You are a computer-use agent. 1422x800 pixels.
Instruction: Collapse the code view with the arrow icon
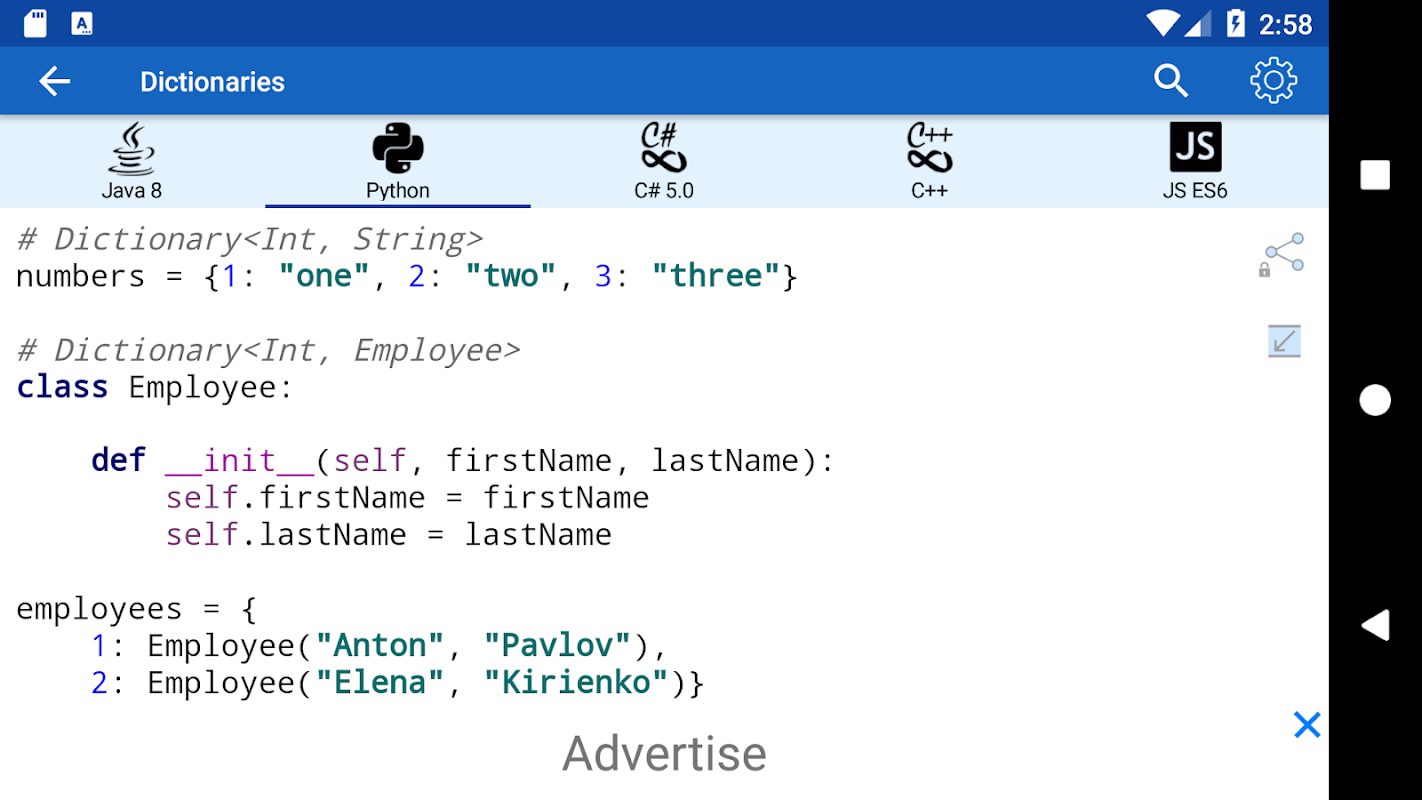click(1284, 341)
